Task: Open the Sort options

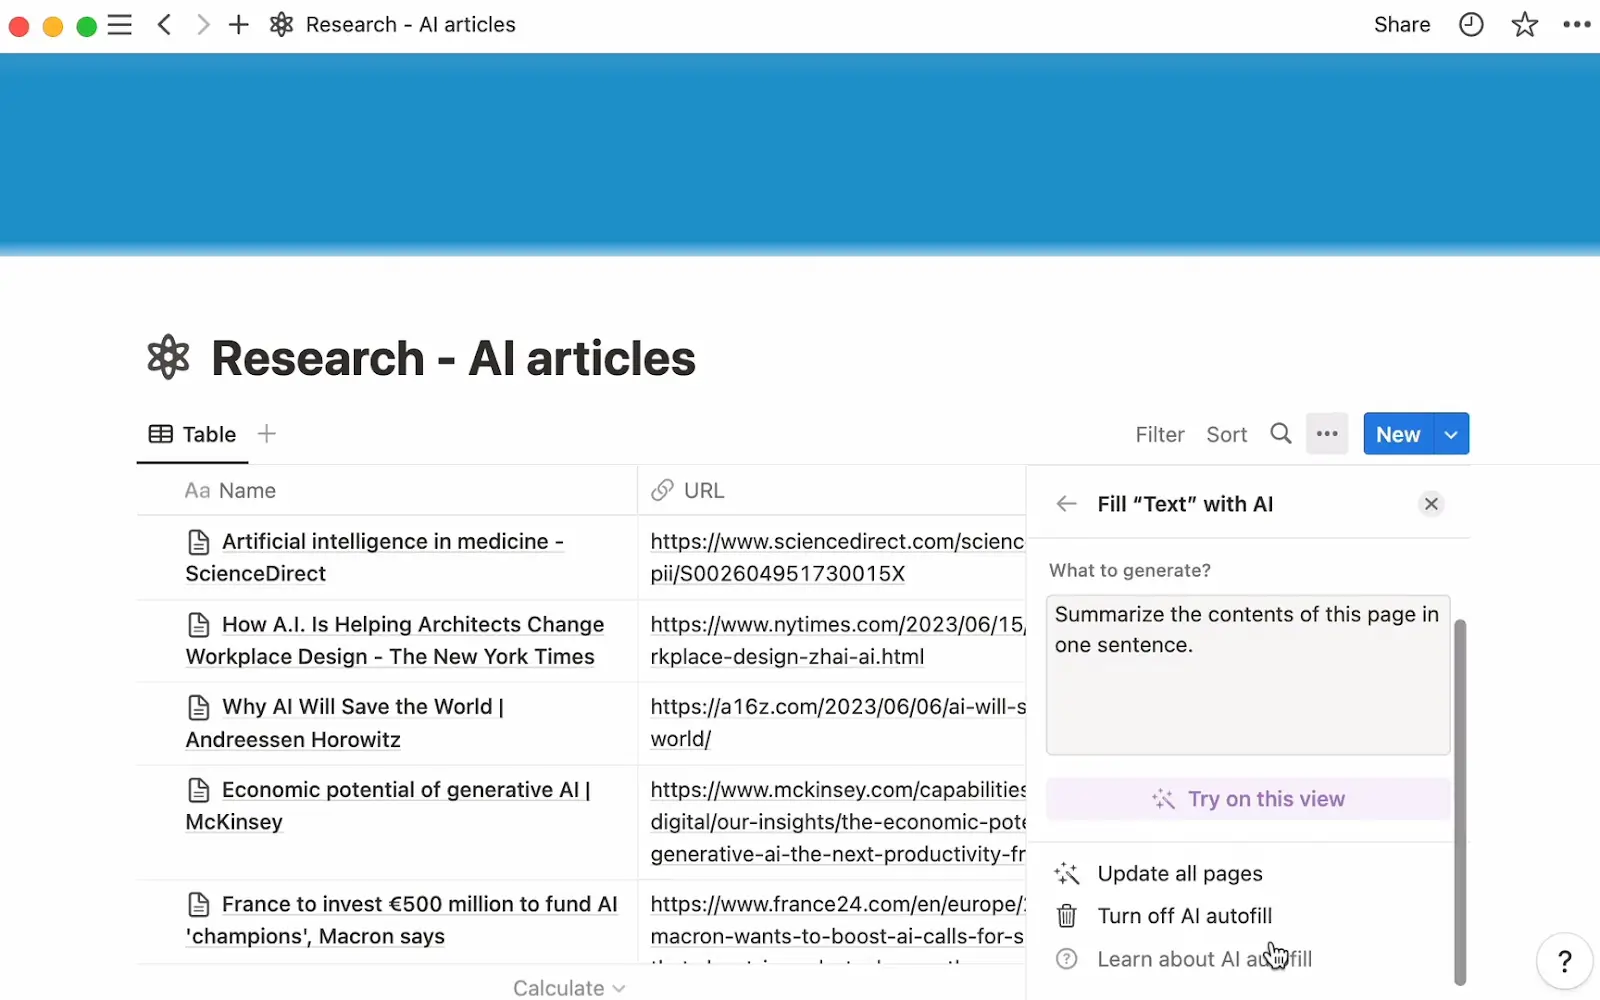Action: [x=1226, y=433]
